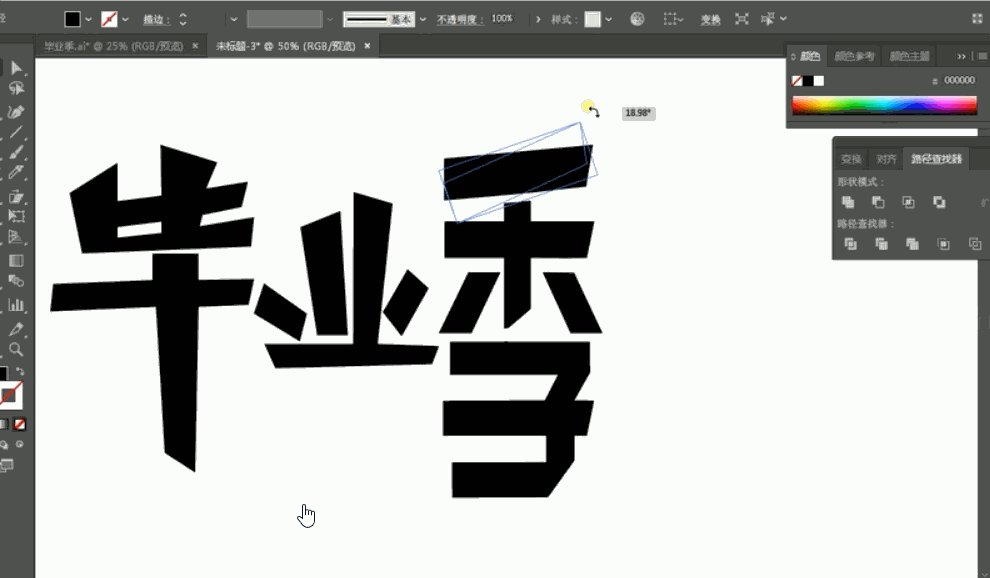Select the Blend tool

coord(16,282)
